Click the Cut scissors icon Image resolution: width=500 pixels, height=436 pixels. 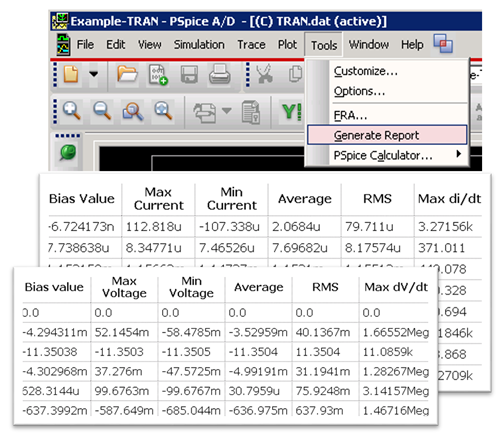pyautogui.click(x=265, y=74)
